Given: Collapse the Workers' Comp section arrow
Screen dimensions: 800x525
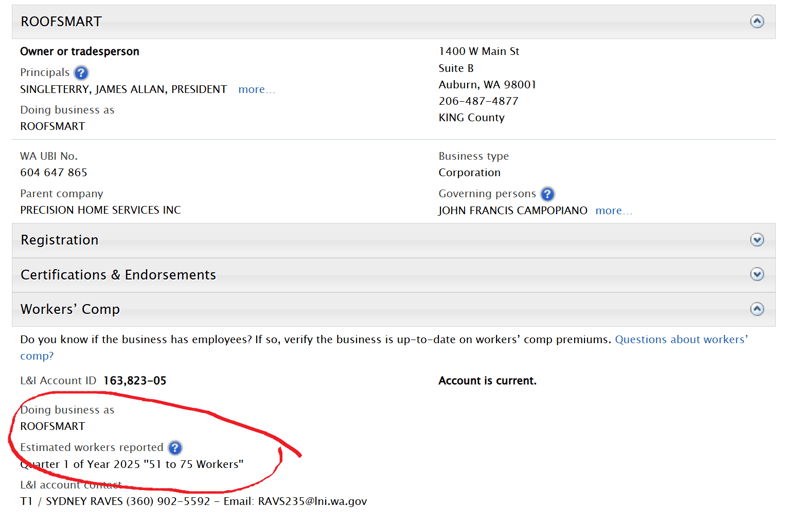Looking at the screenshot, I should 757,309.
